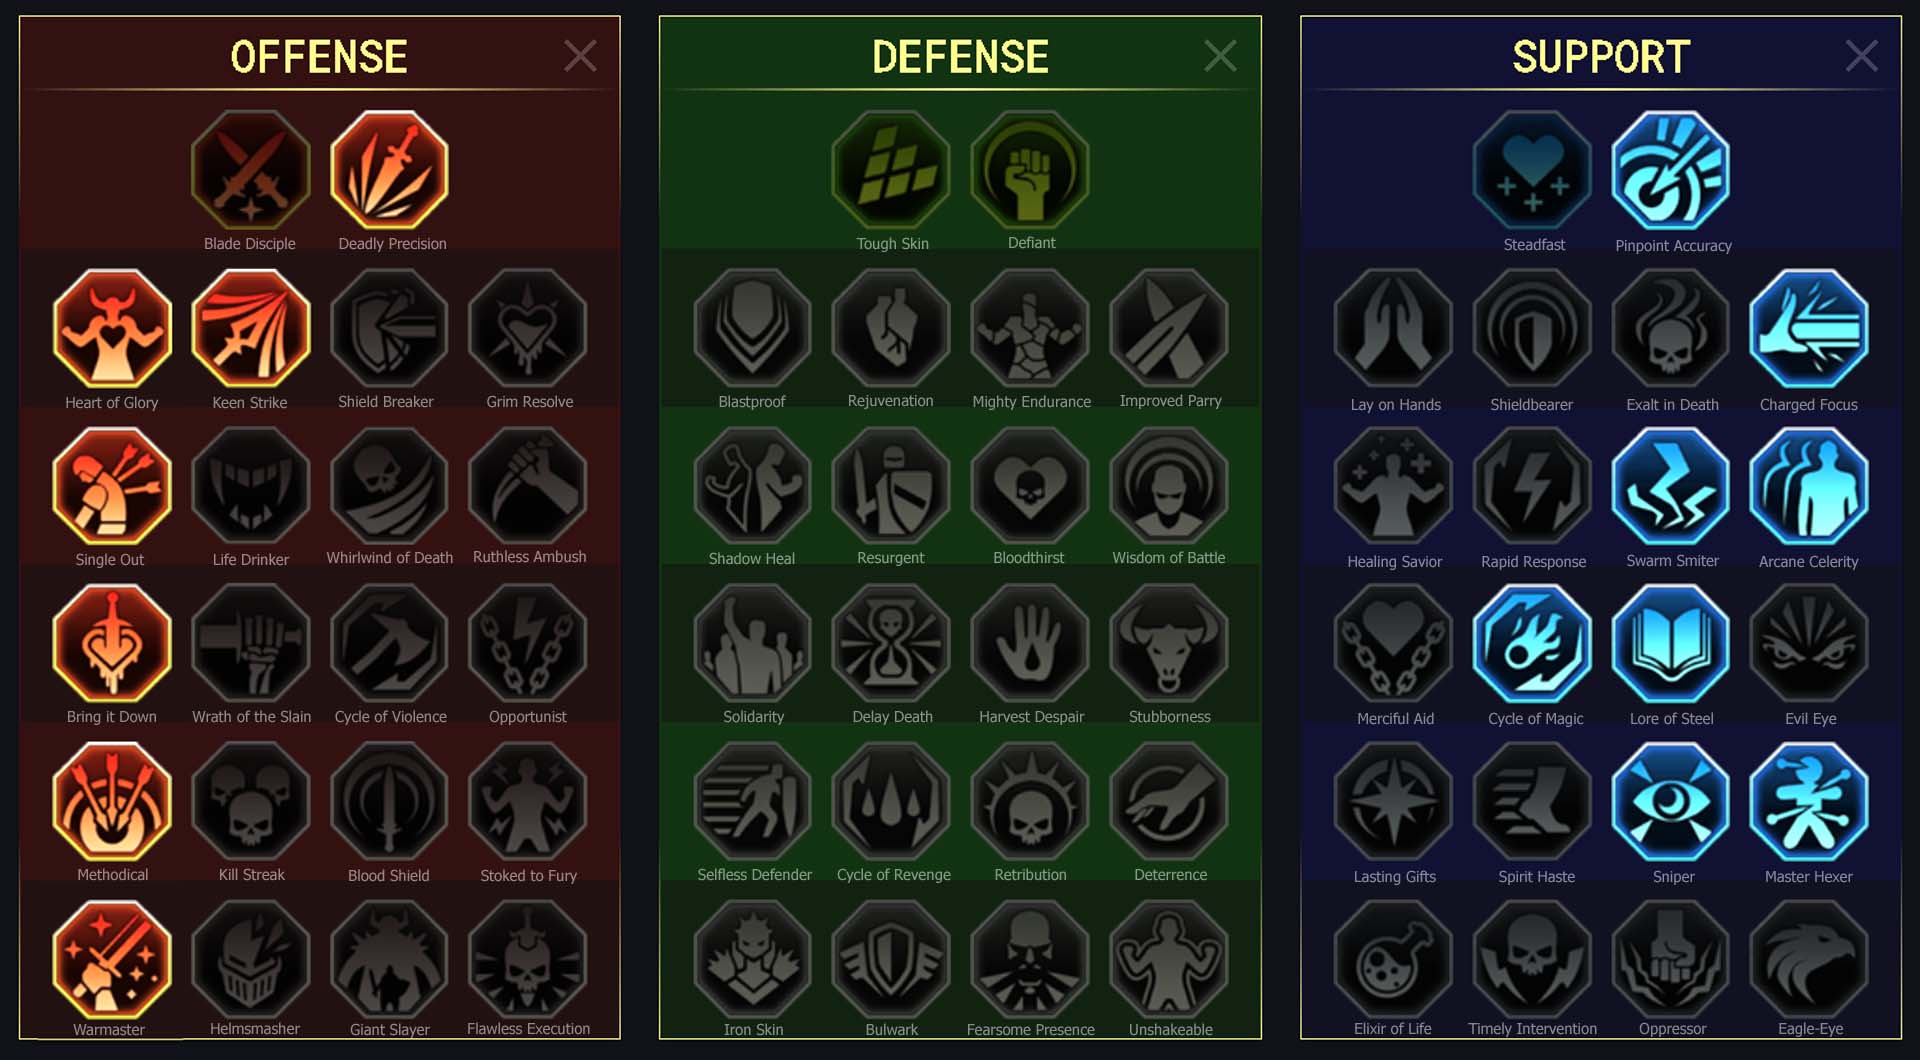The height and width of the screenshot is (1060, 1920).
Task: Select the Defiant fist mastery icon
Action: click(1030, 170)
